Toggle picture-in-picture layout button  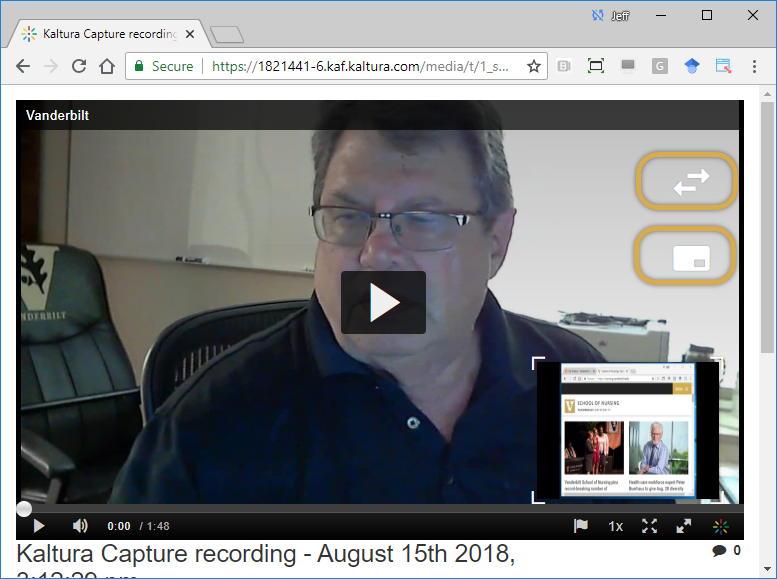pos(687,256)
